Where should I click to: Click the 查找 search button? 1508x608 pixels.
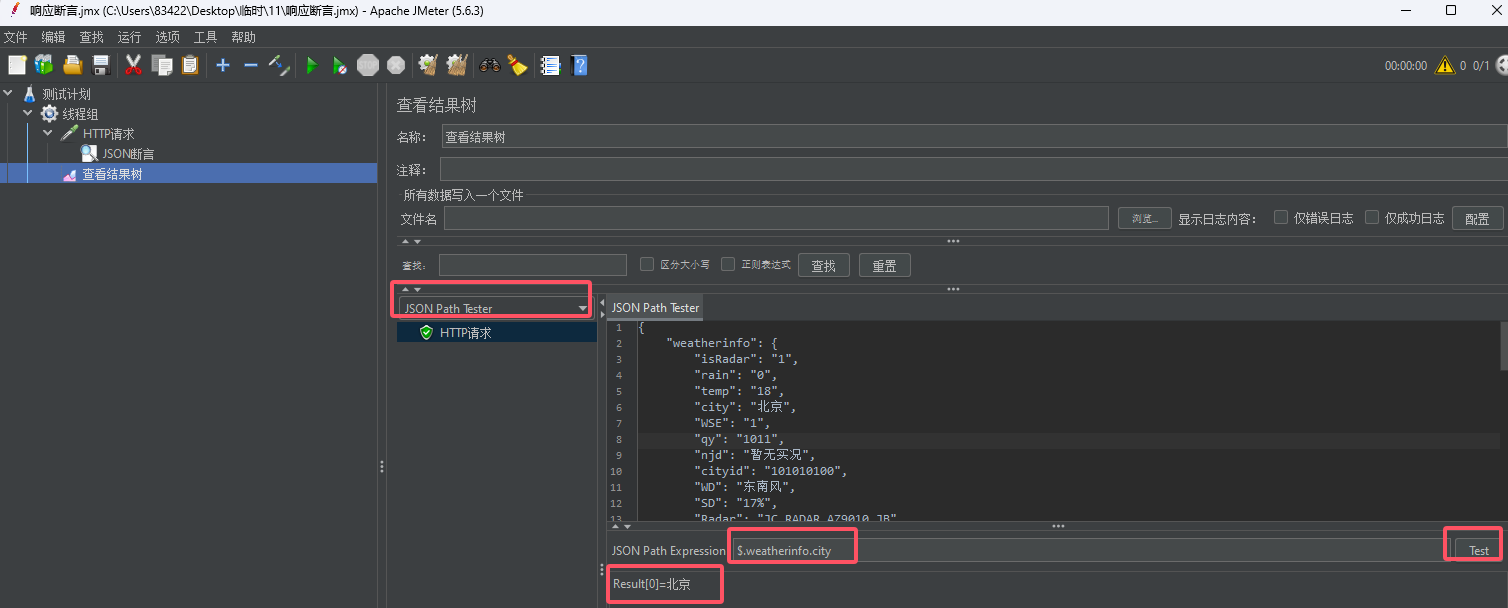(x=824, y=265)
